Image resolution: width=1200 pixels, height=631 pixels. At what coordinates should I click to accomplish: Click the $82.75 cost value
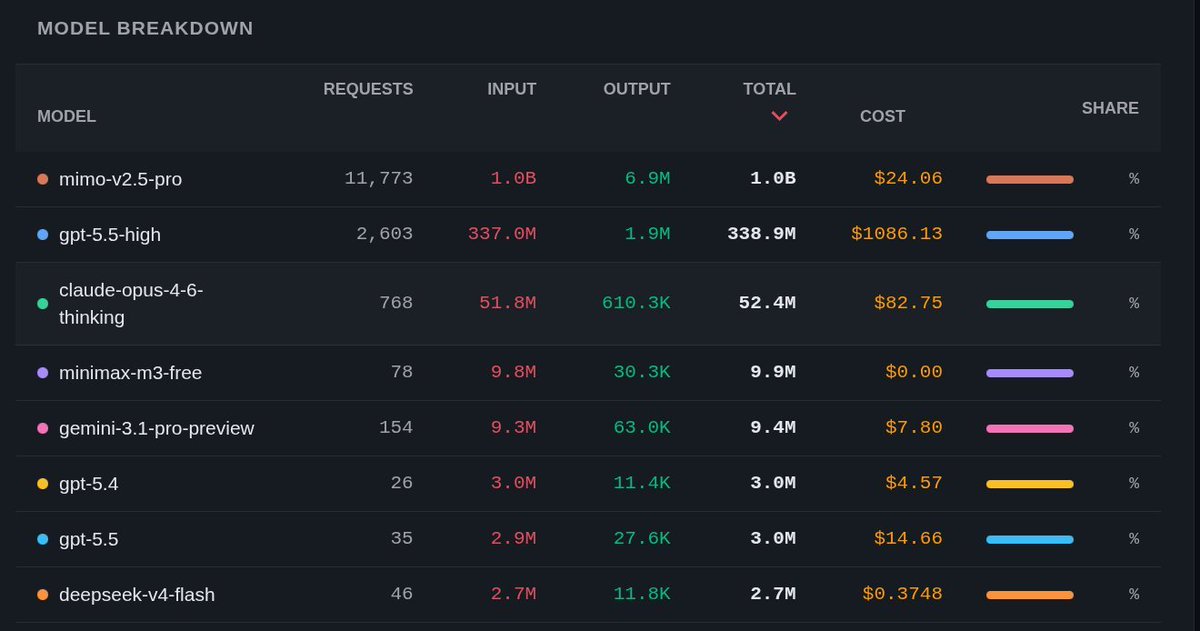click(908, 303)
